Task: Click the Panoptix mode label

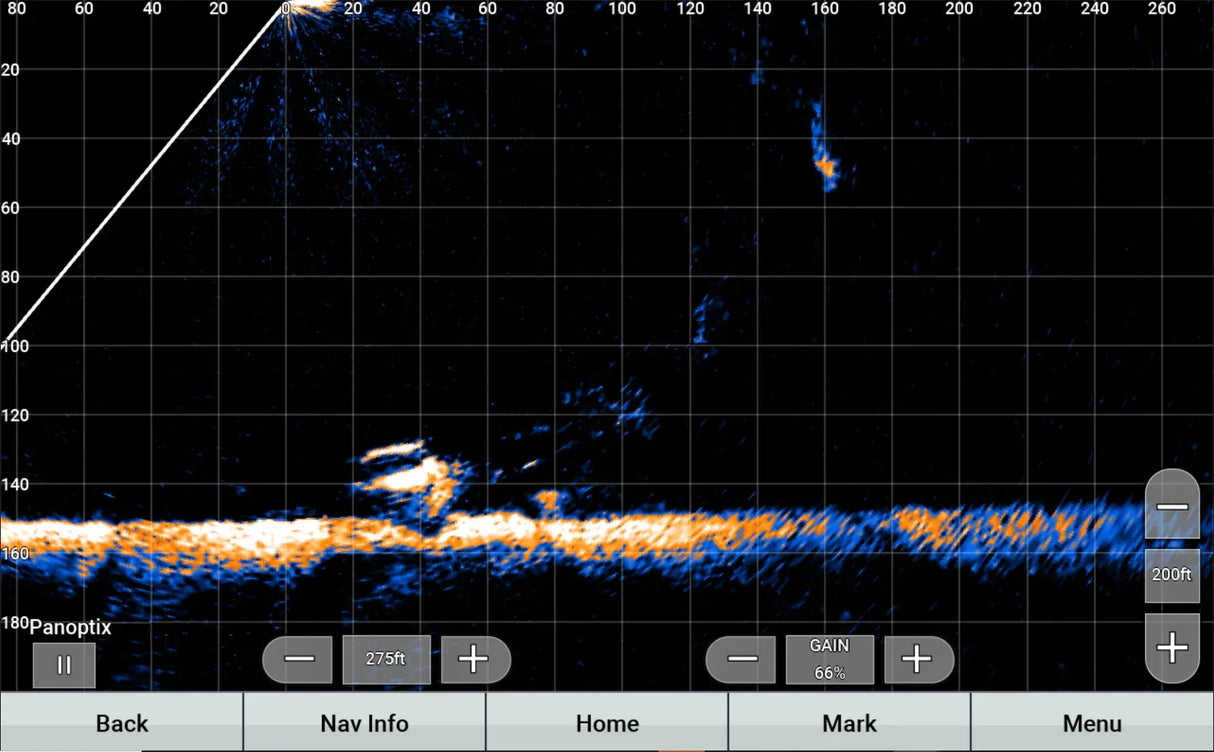Action: 70,627
